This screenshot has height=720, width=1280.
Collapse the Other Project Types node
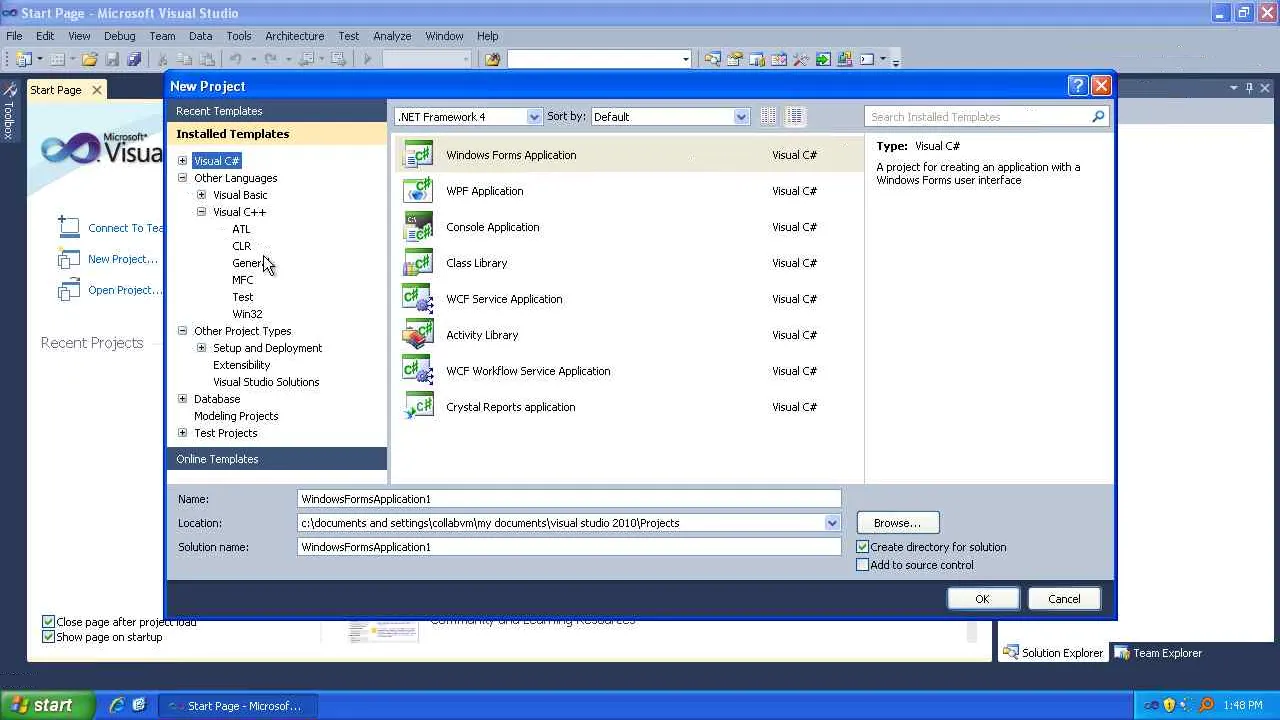pyautogui.click(x=182, y=331)
